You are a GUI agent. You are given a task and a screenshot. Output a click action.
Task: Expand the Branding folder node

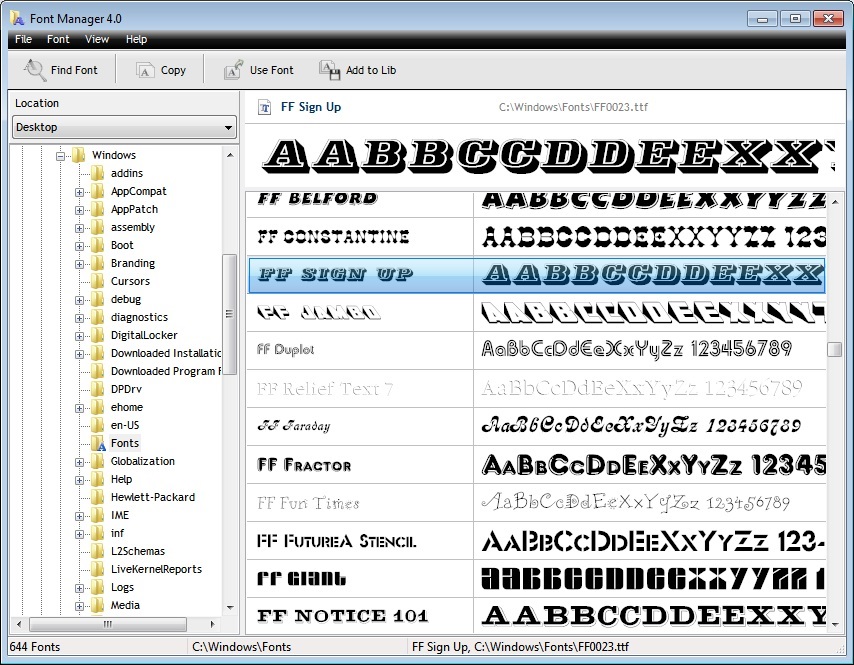[80, 264]
